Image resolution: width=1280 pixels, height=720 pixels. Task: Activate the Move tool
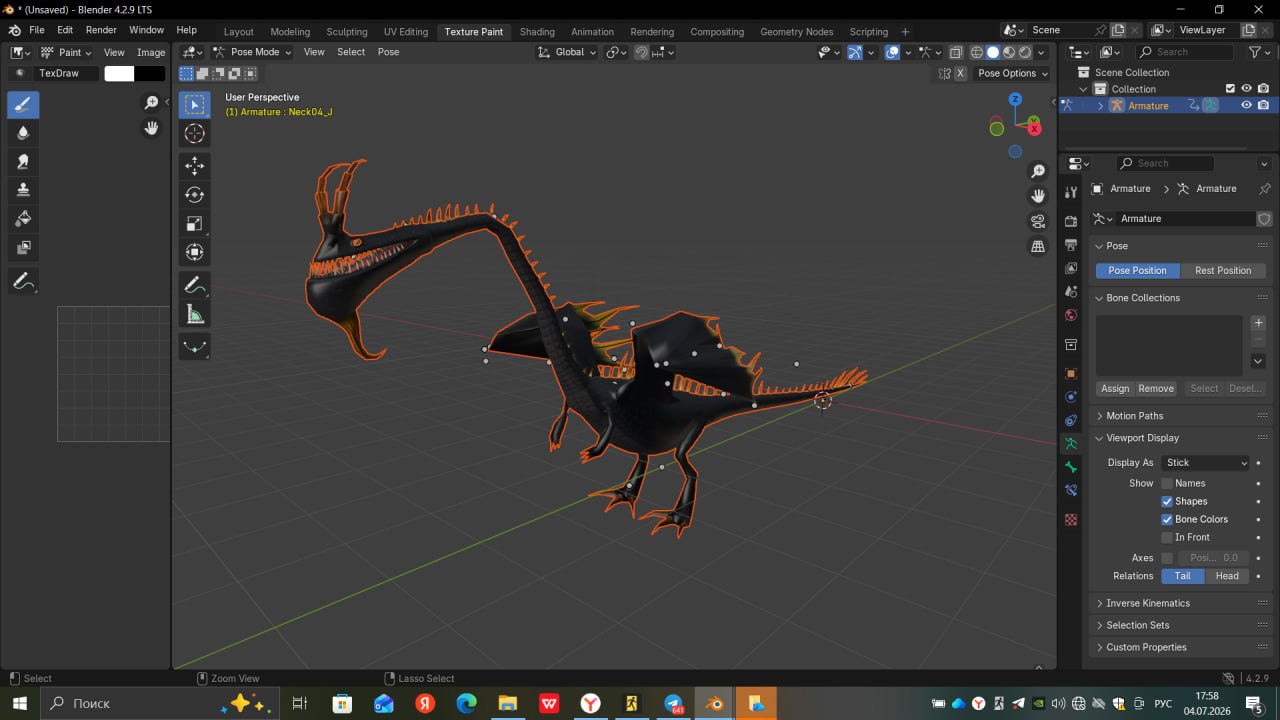[195, 166]
